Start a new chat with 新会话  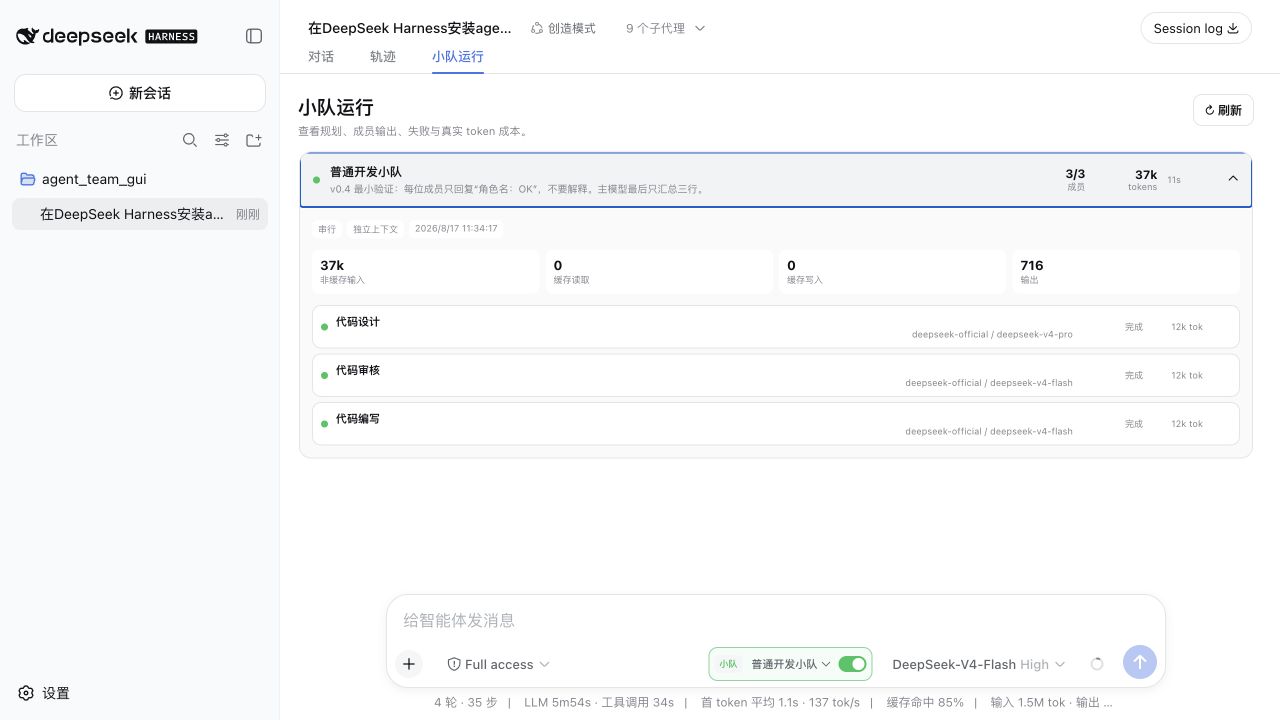140,93
